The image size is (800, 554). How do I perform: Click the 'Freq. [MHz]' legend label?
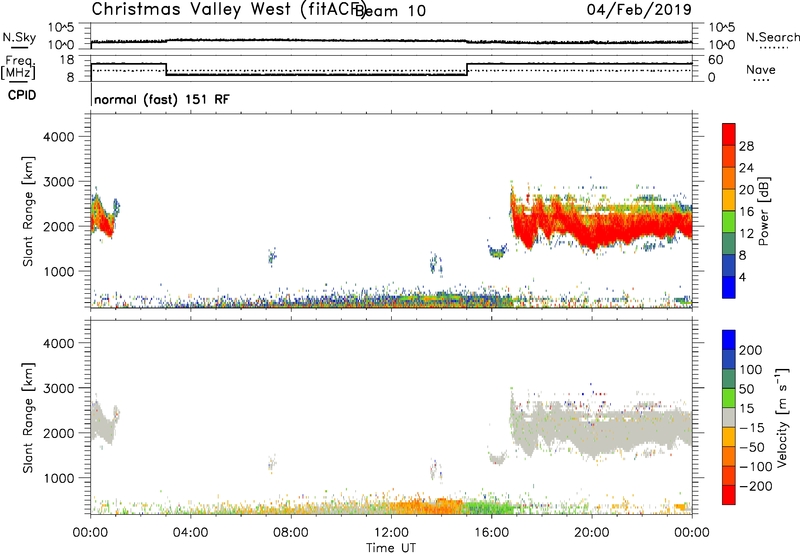tap(18, 67)
